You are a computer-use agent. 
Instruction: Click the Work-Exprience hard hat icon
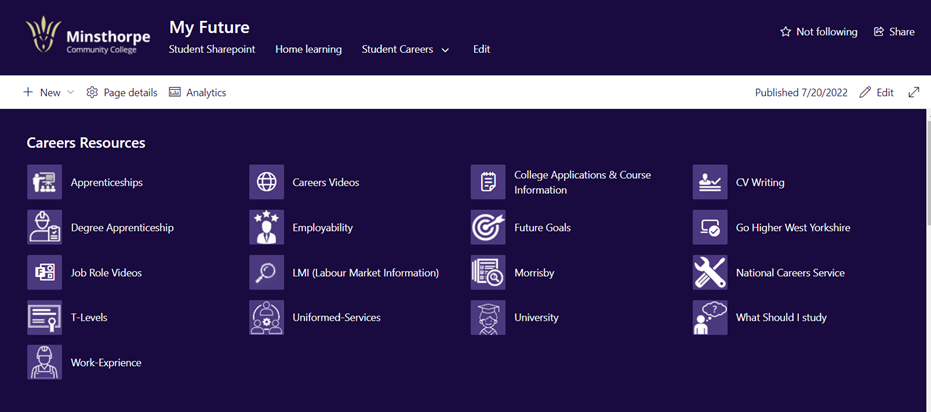[x=45, y=362]
